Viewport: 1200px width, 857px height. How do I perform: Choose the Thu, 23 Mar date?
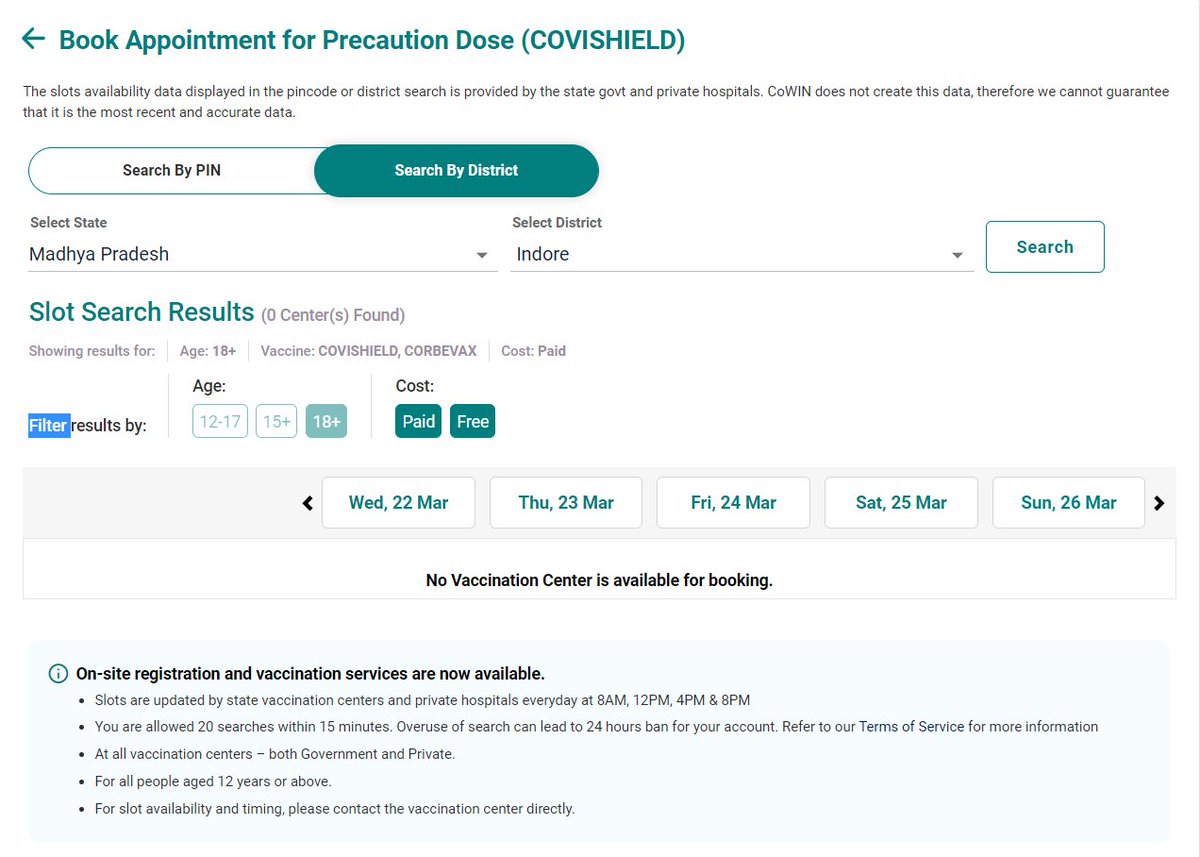coord(566,503)
